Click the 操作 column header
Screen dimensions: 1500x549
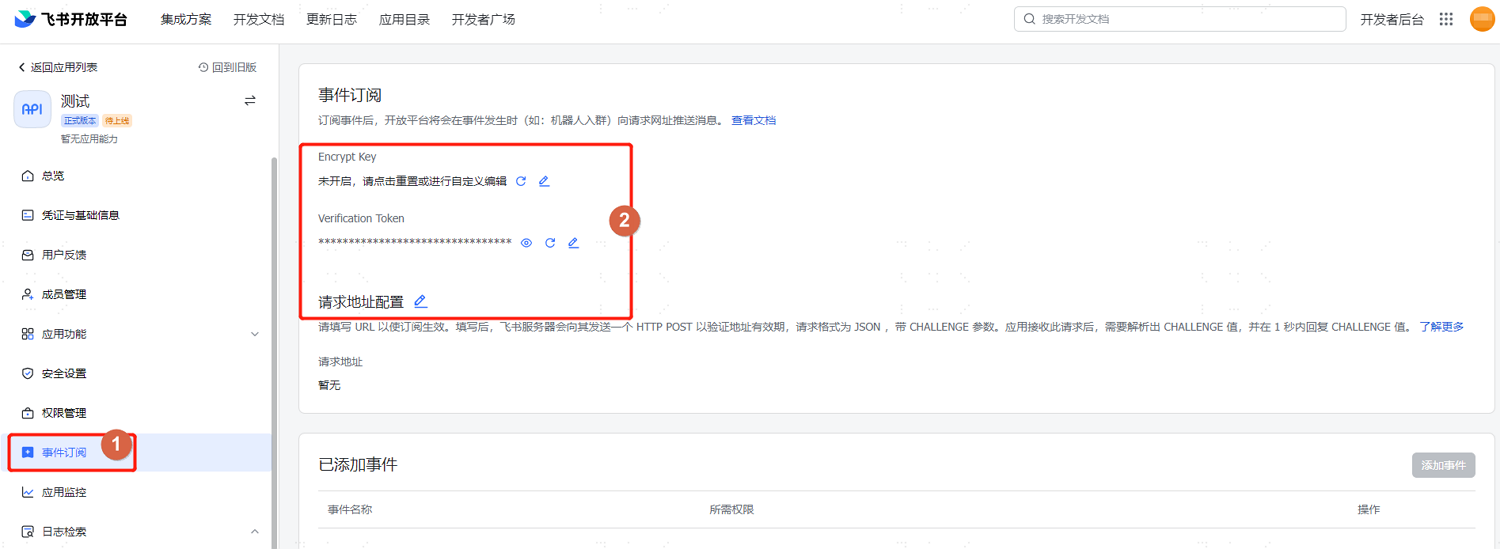(x=1368, y=510)
